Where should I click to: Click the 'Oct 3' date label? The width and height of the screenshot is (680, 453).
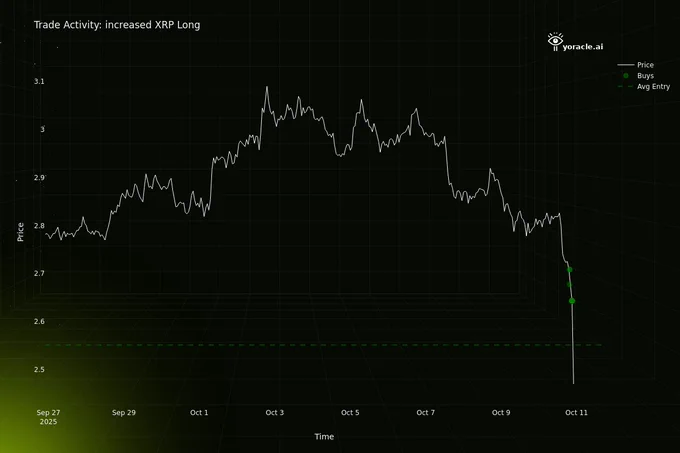(x=275, y=413)
